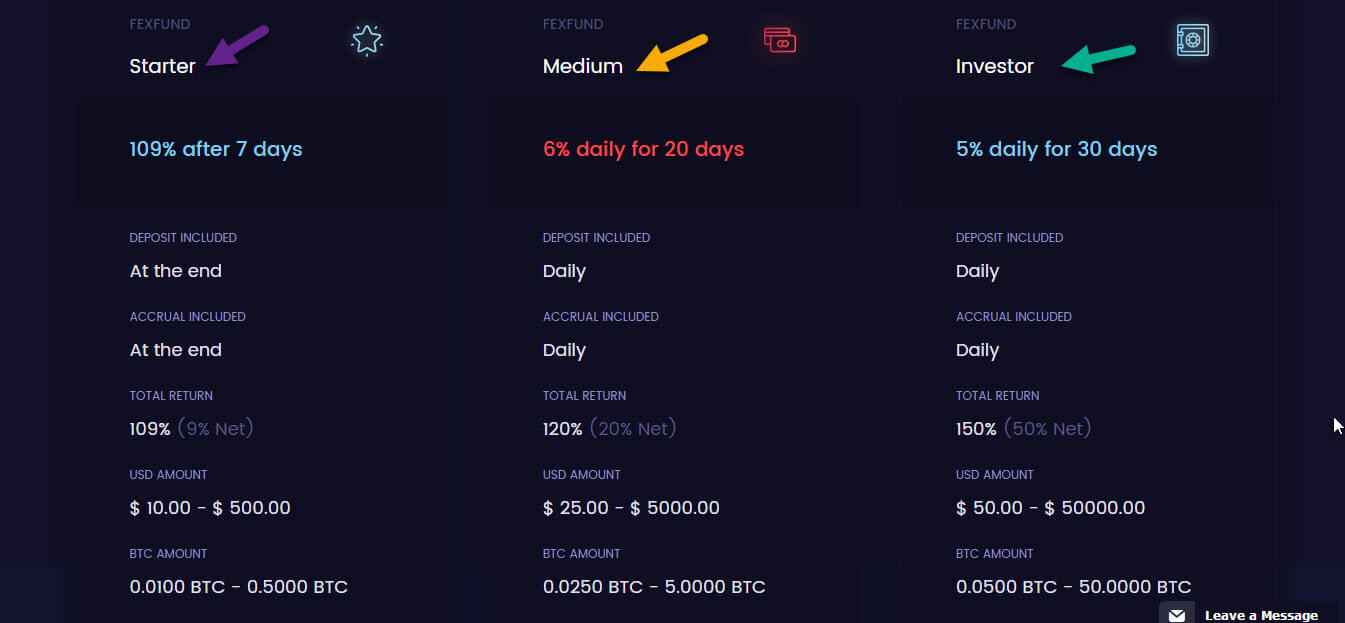Click the red credit card icon on Medium plan
Screen dimensions: 1345x623
[x=780, y=40]
